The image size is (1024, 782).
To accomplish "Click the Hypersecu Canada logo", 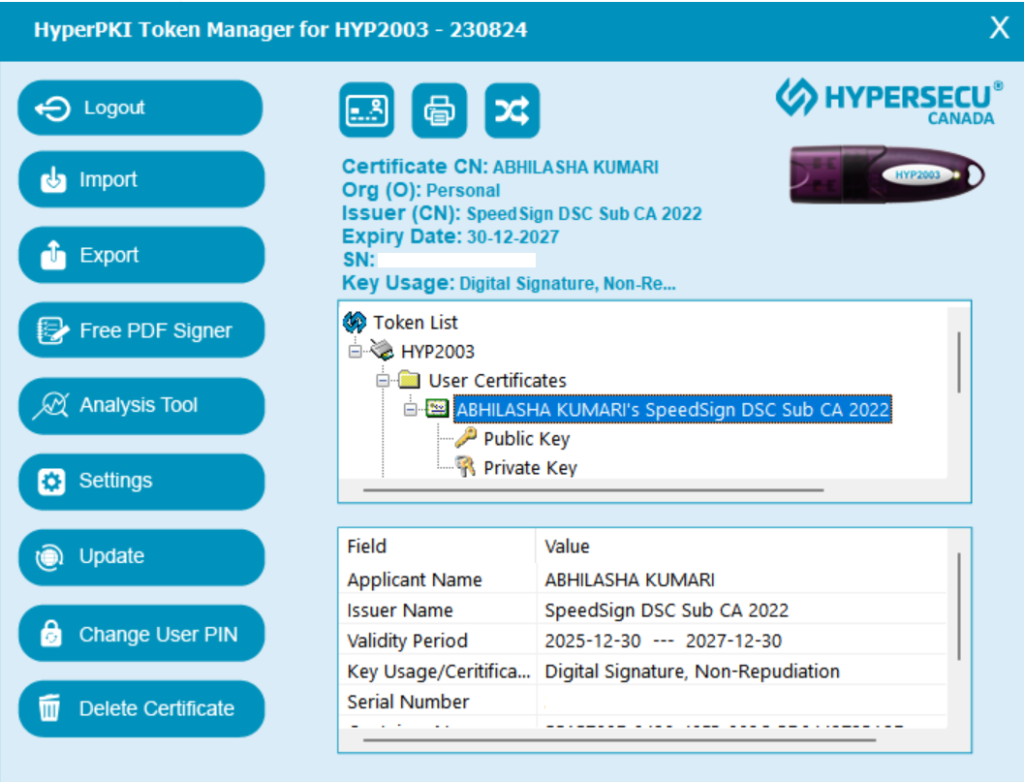I will pyautogui.click(x=888, y=103).
